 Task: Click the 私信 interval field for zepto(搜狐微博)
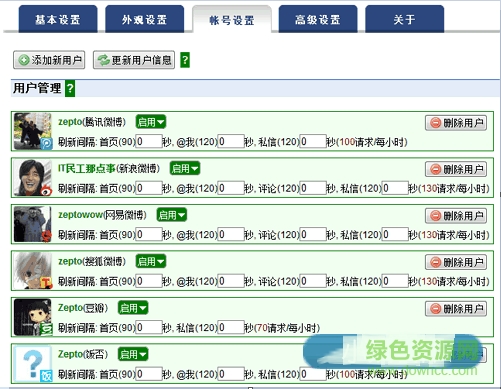[395, 281]
